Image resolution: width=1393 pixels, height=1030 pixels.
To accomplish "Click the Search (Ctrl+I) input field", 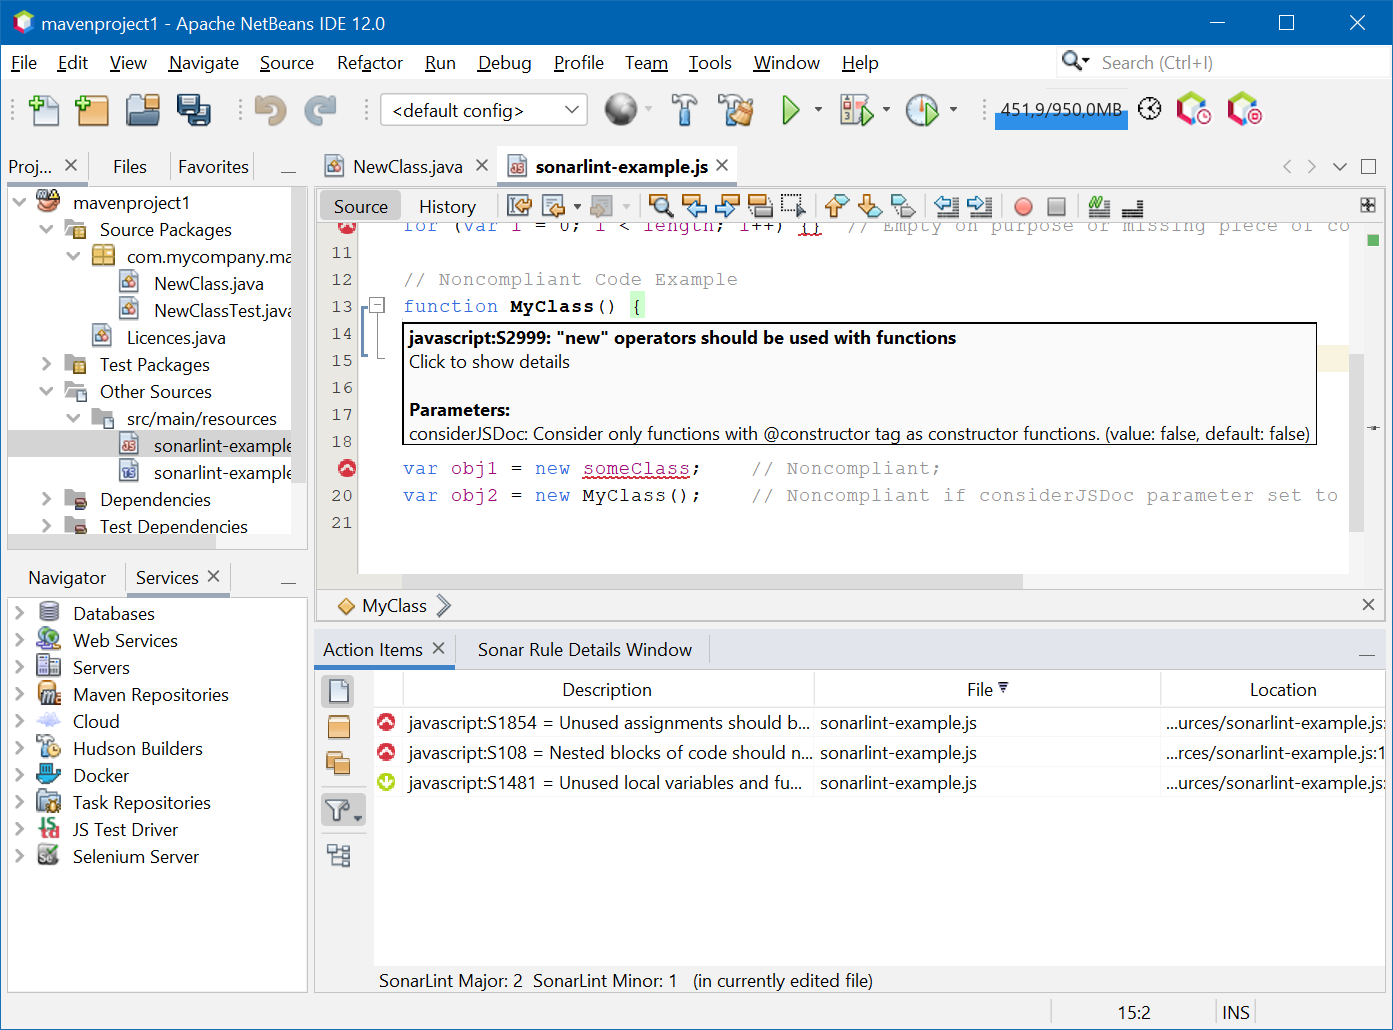I will [x=1230, y=63].
